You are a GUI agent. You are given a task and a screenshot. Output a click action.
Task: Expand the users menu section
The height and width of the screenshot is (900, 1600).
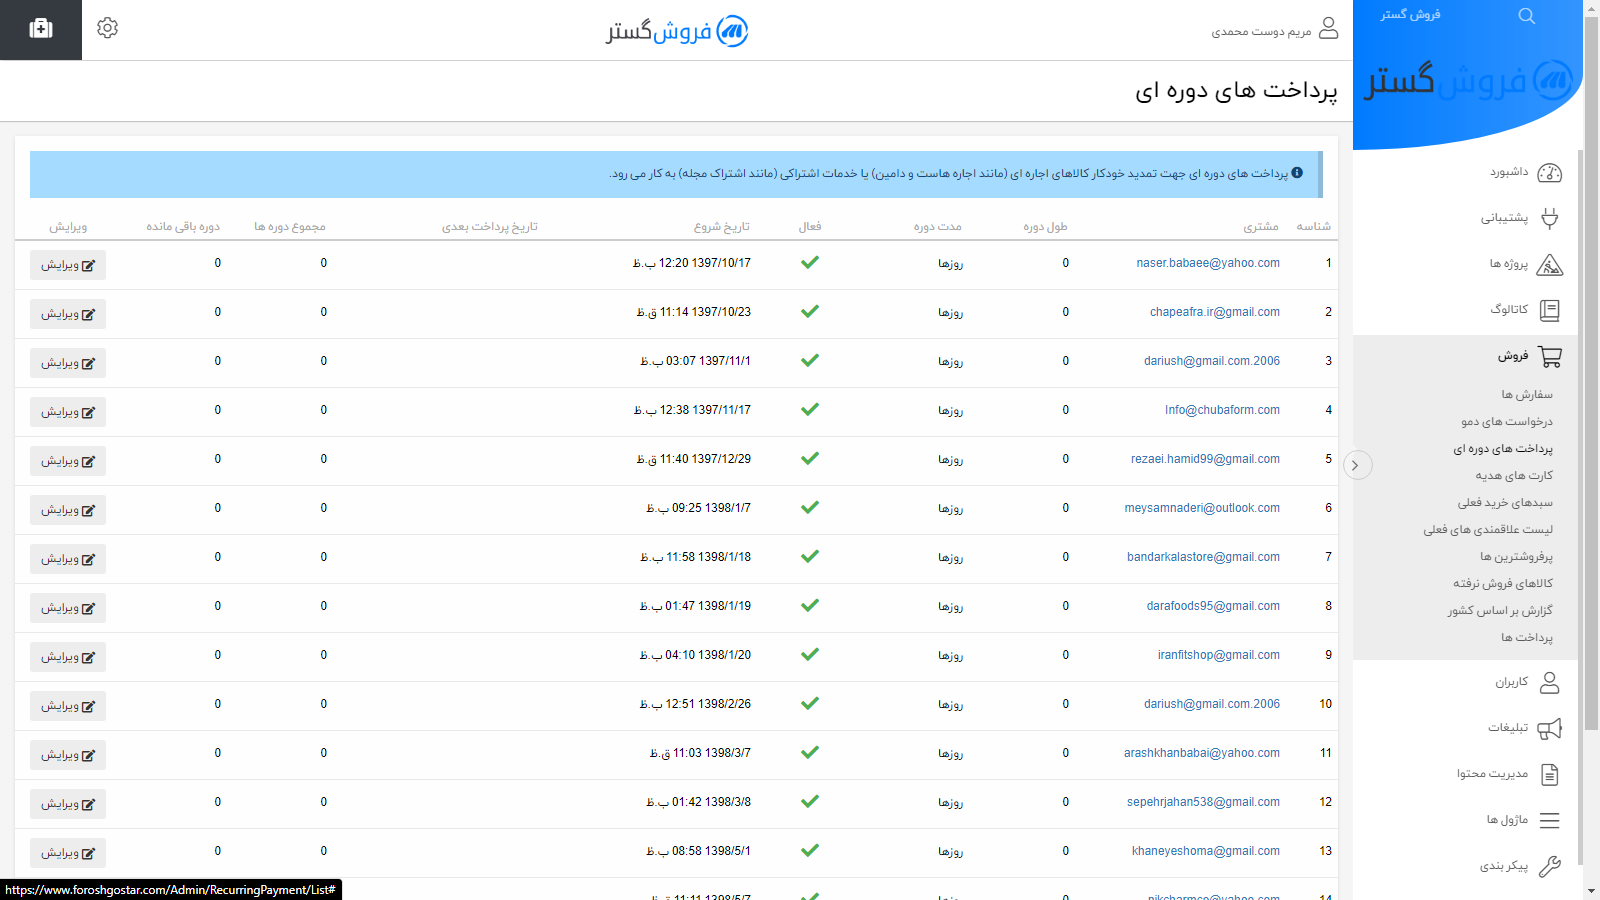click(x=1511, y=682)
